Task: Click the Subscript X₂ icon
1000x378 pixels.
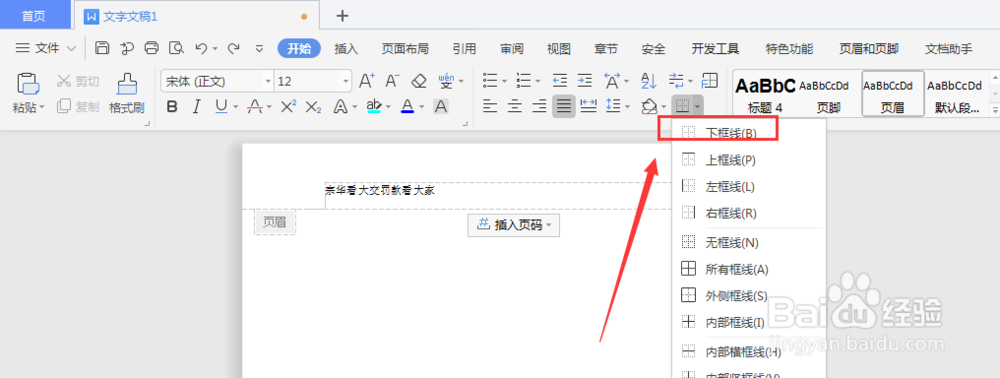Action: point(312,106)
